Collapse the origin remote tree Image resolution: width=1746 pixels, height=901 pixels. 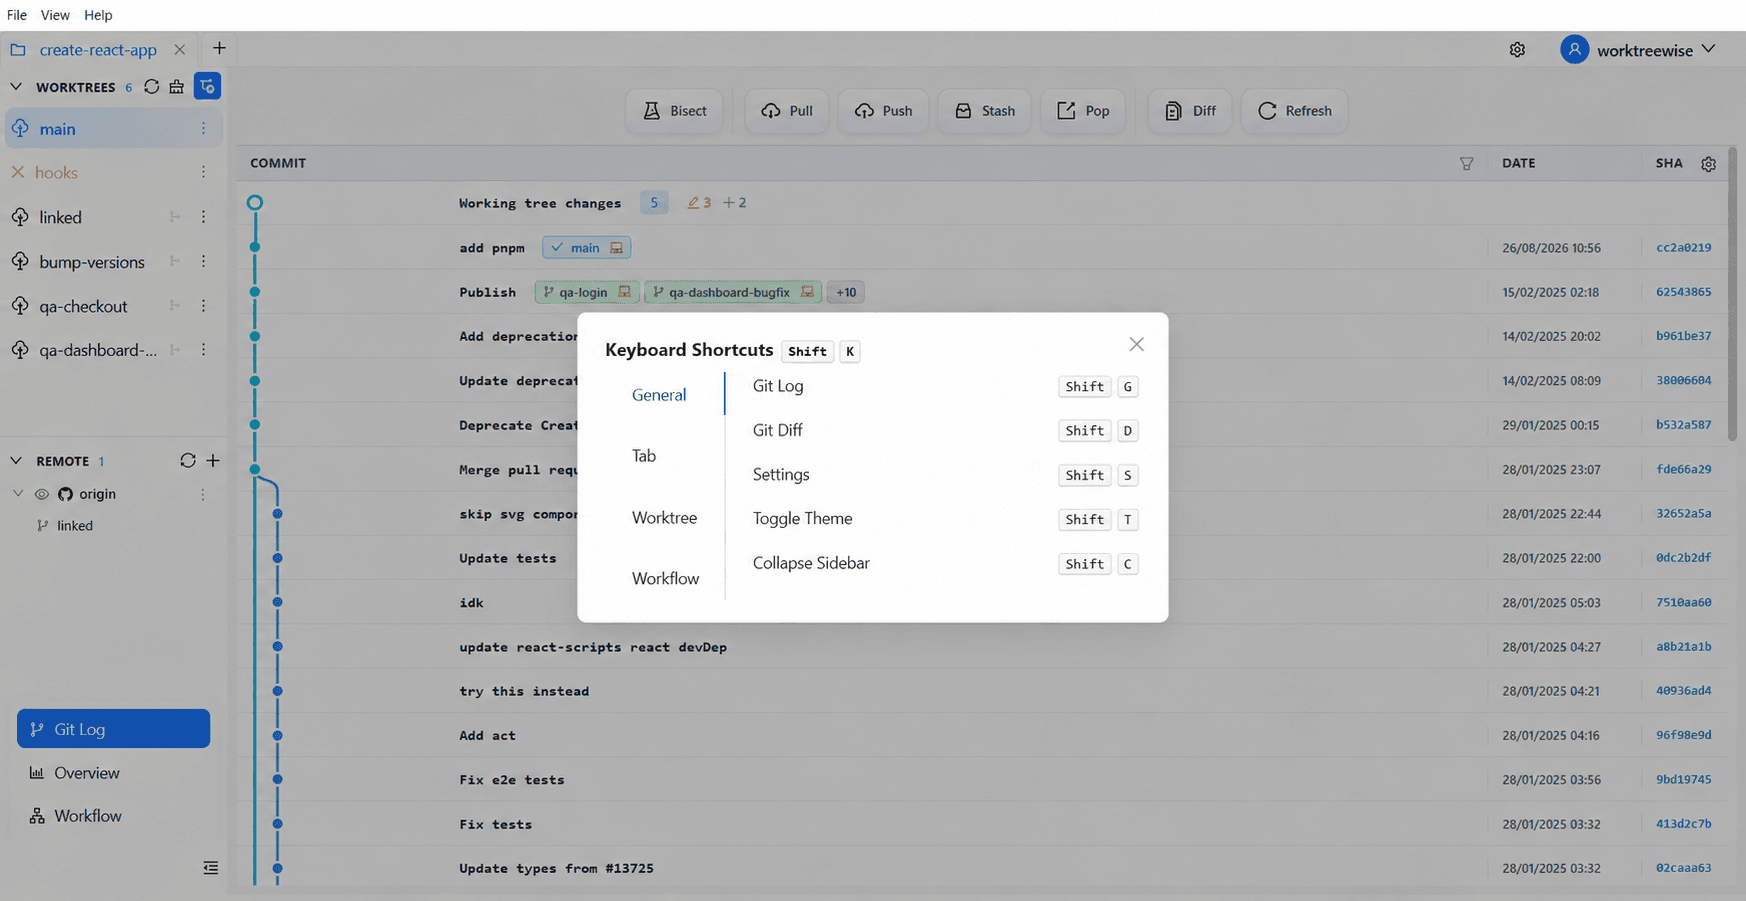tap(18, 494)
